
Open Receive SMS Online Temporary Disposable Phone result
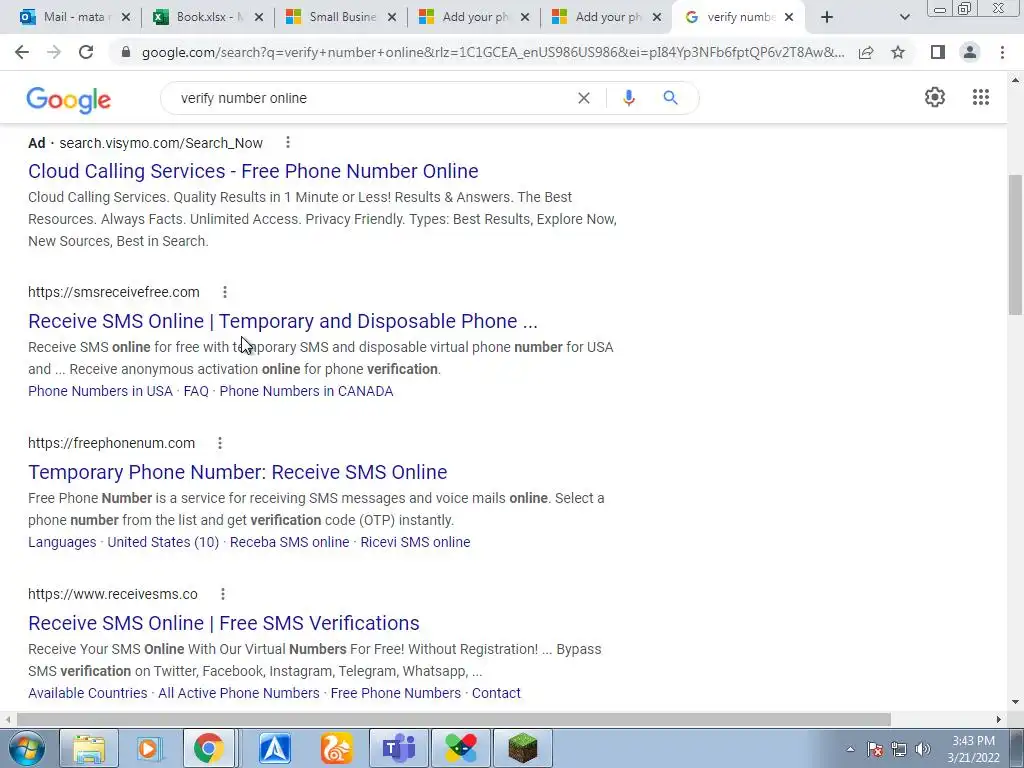tap(283, 321)
